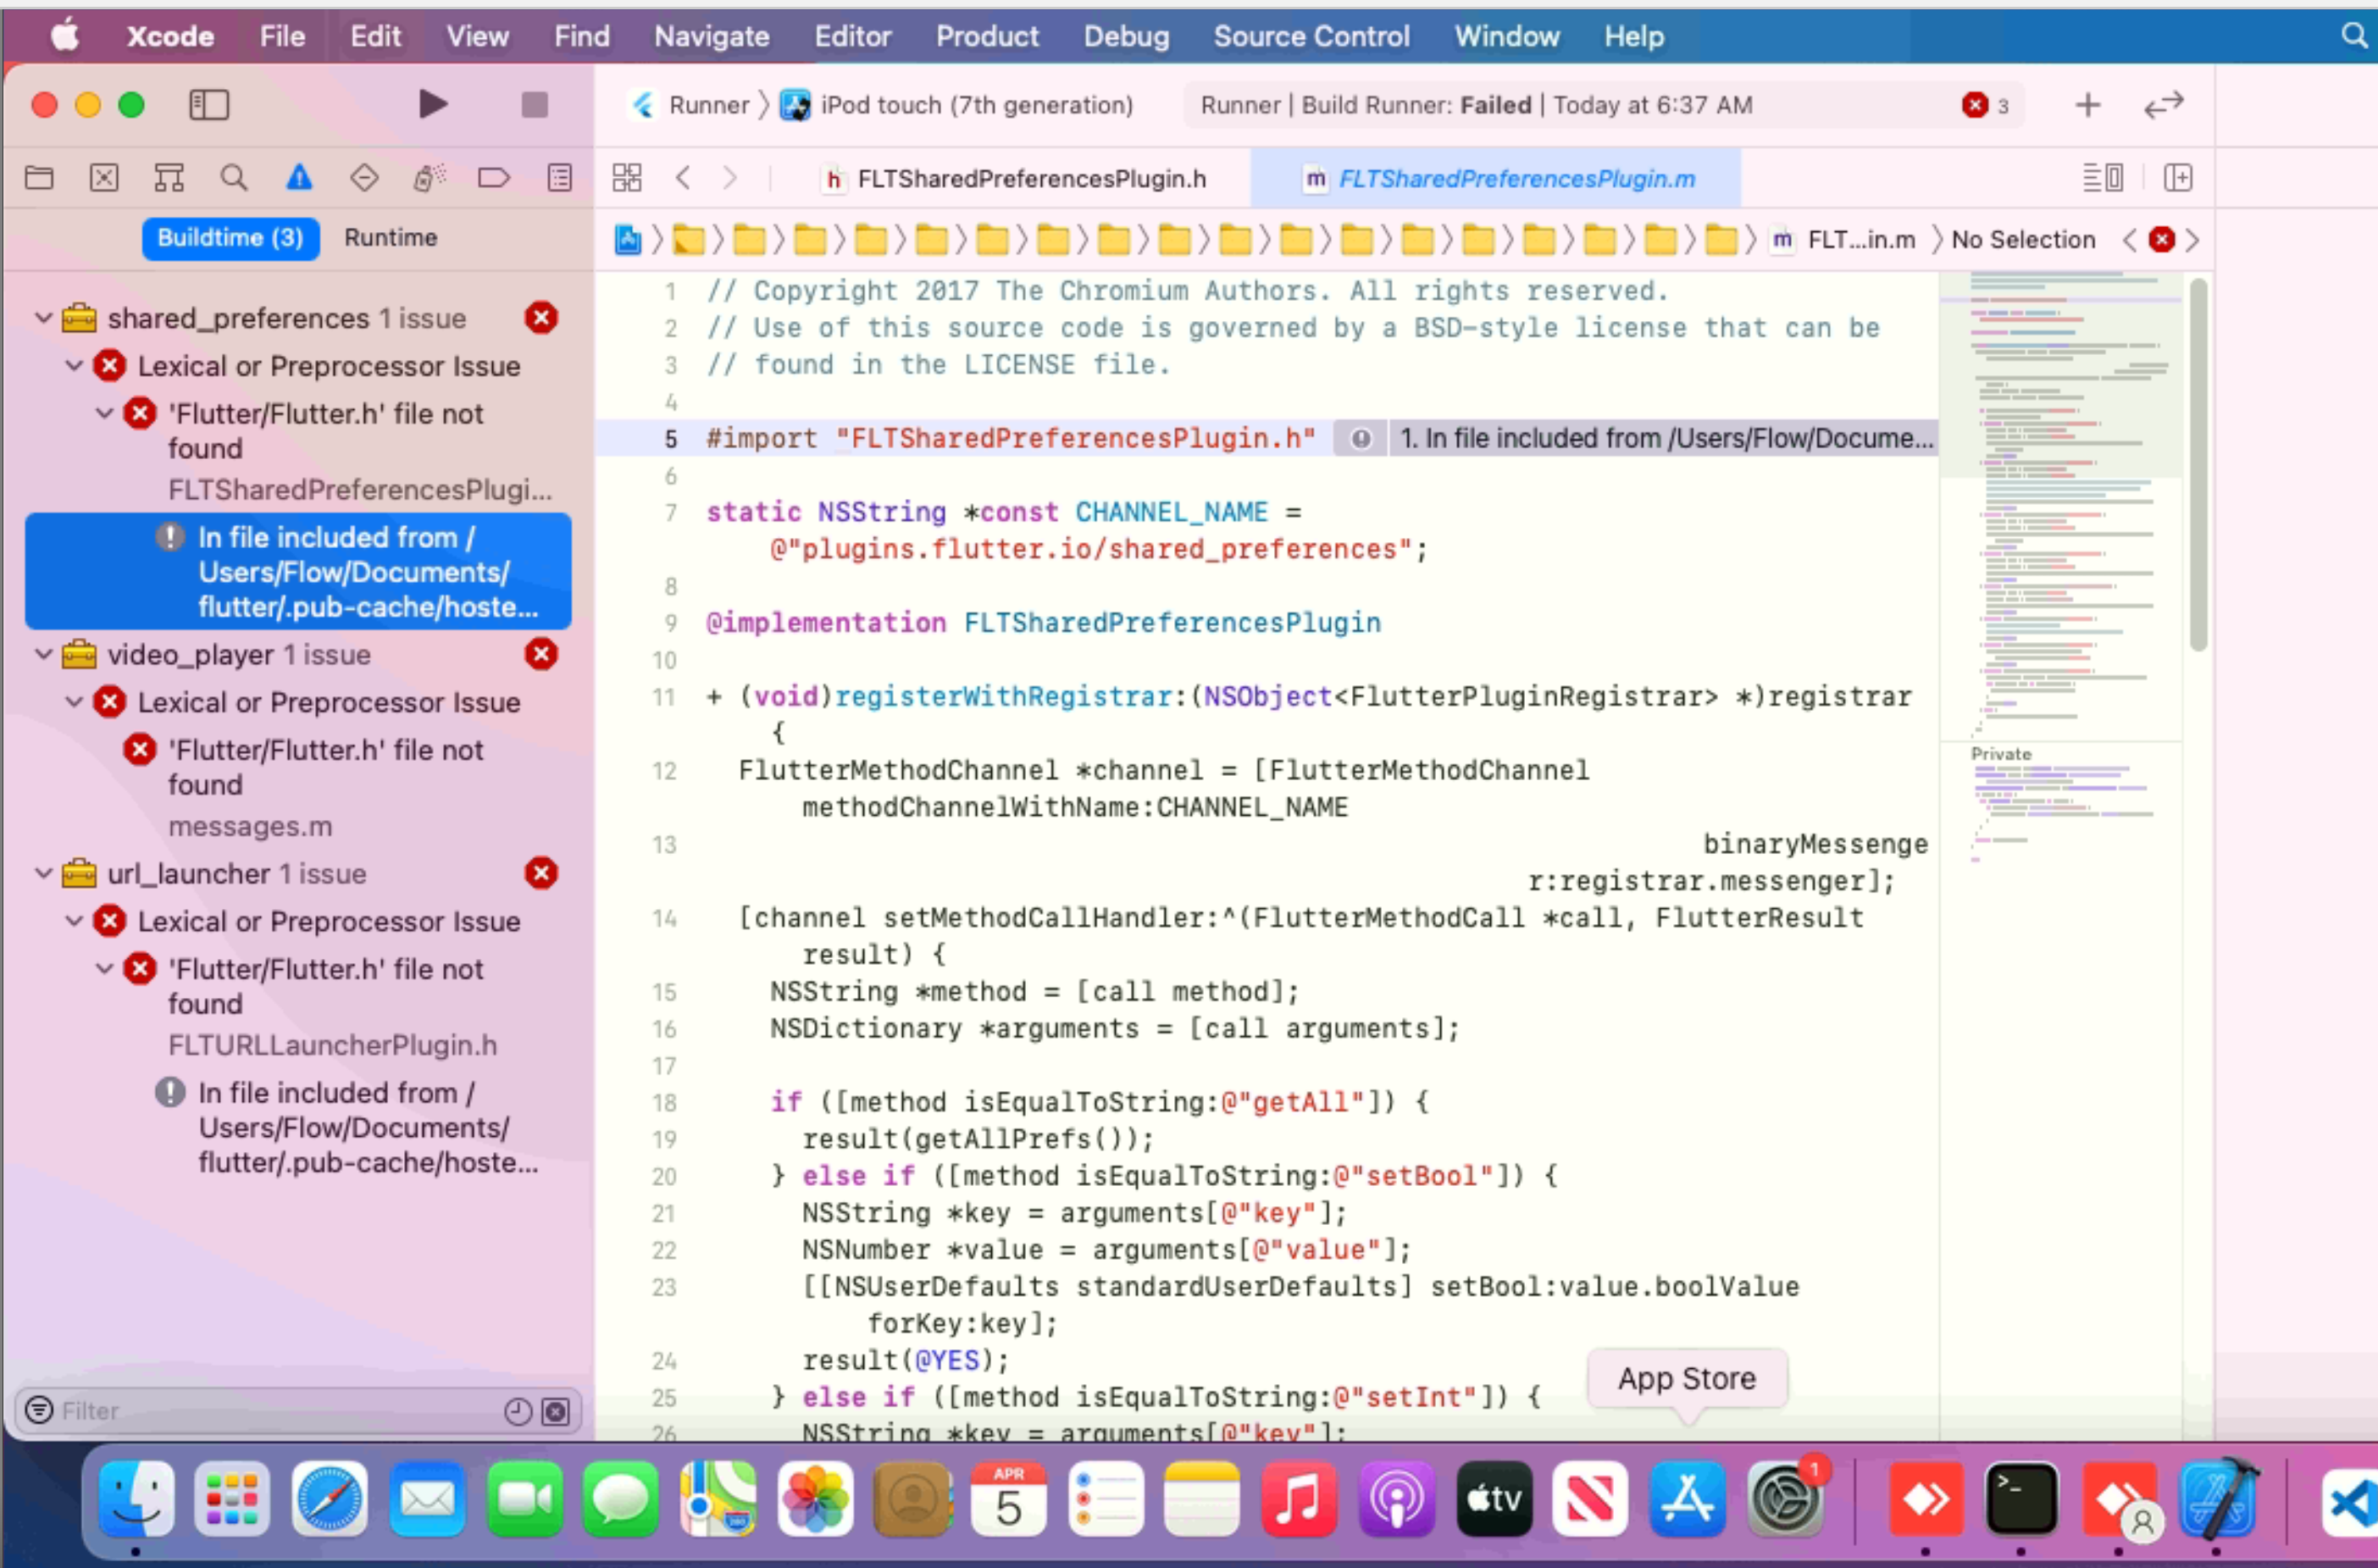
Task: Collapse the url_launcher issue group
Action: tap(43, 873)
